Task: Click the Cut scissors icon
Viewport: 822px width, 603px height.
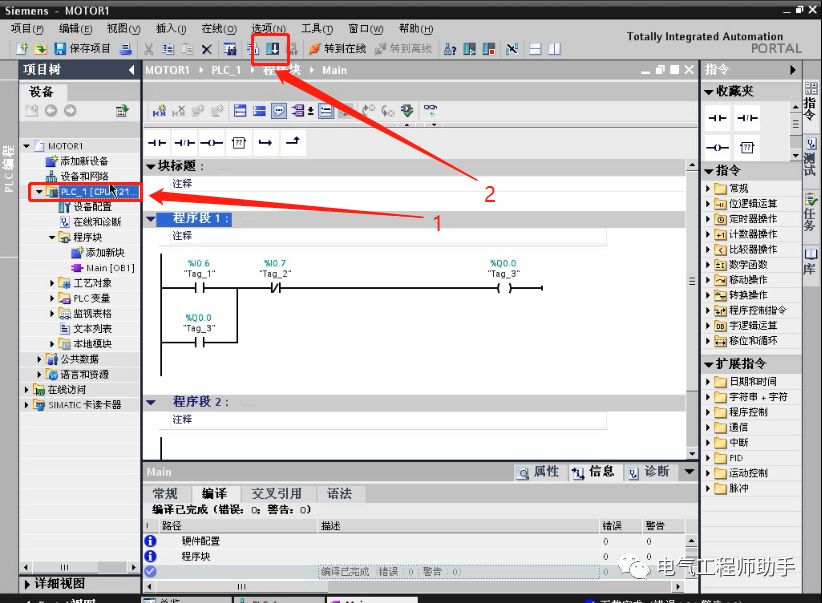Action: [x=149, y=49]
